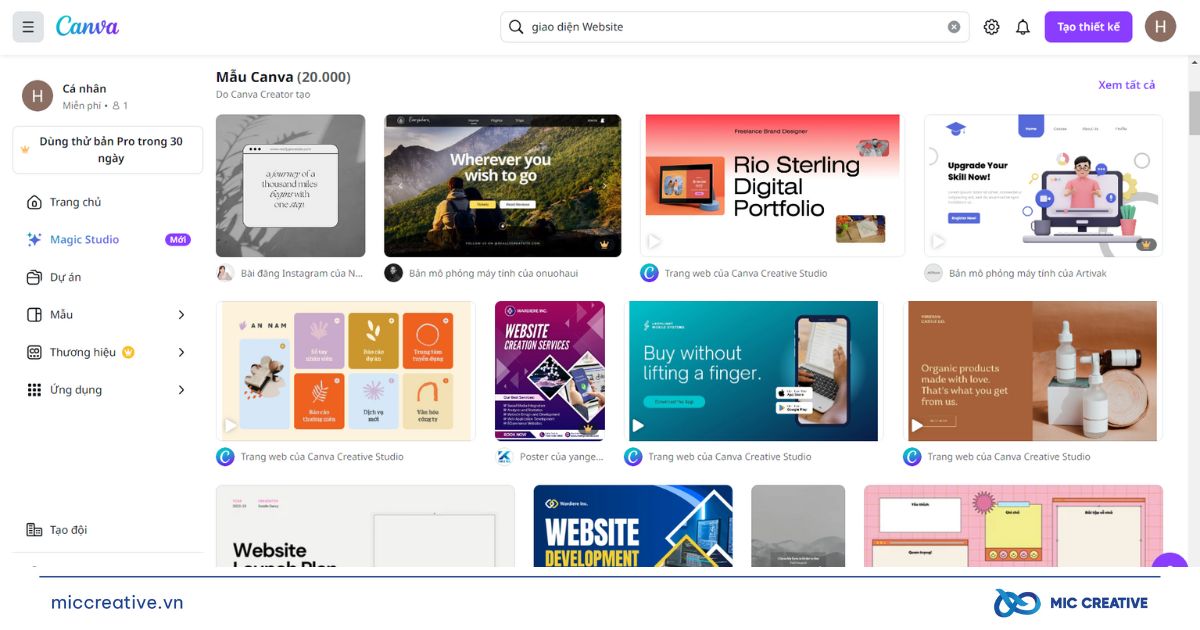Open the journey of a thousand miles thumbnail
This screenshot has height=630, width=1200.
tap(291, 185)
